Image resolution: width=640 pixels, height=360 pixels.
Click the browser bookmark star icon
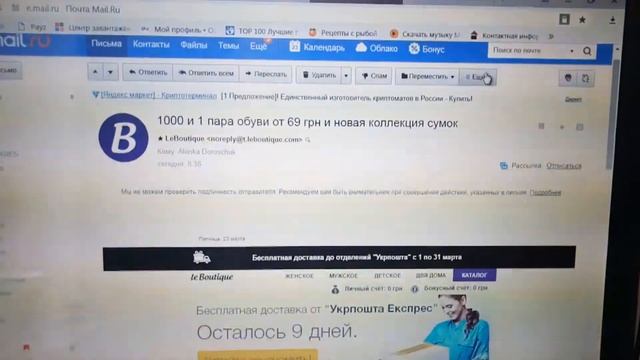point(582,20)
